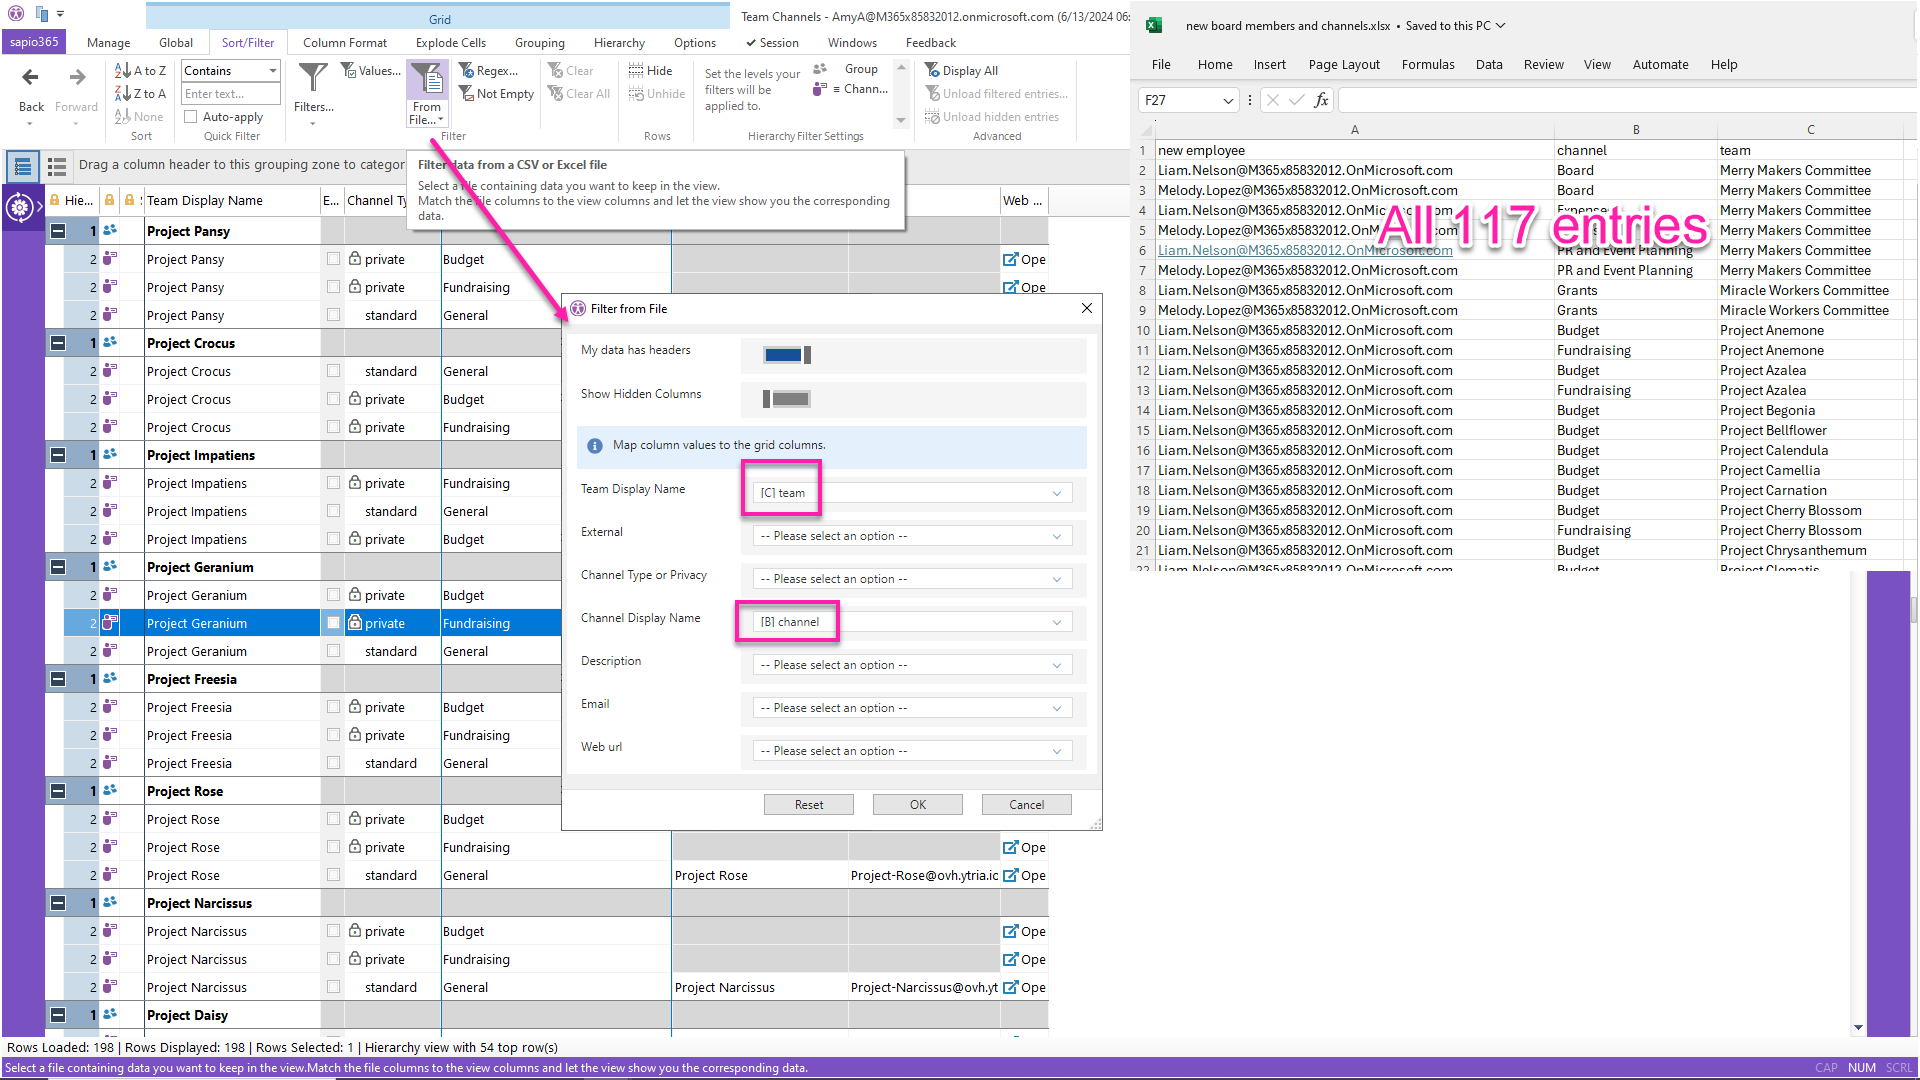Click OK in Filter from File
1920x1080 pixels.
tap(918, 805)
